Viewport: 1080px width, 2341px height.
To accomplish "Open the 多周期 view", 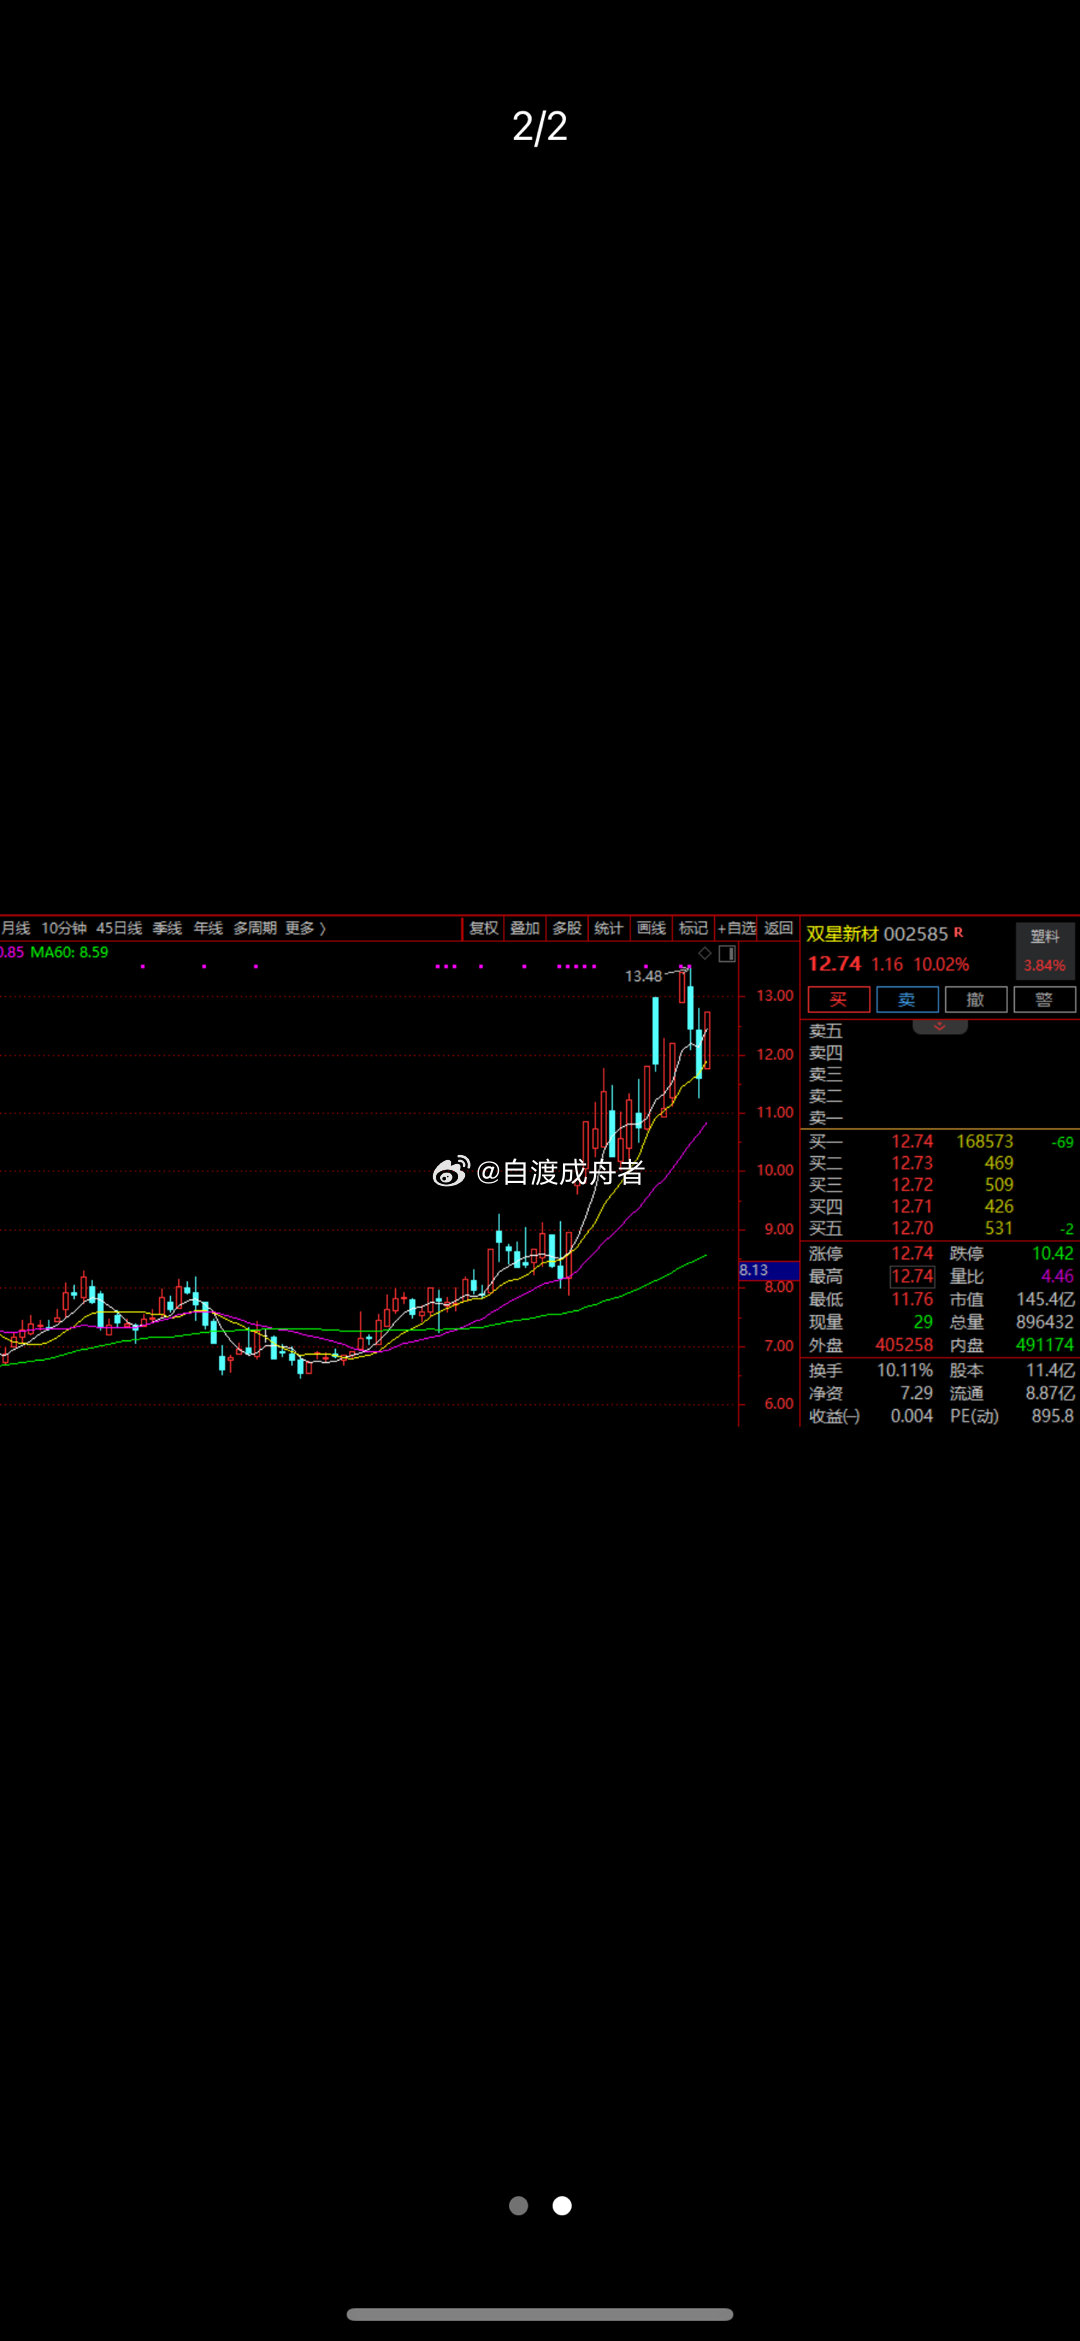I will [x=255, y=928].
